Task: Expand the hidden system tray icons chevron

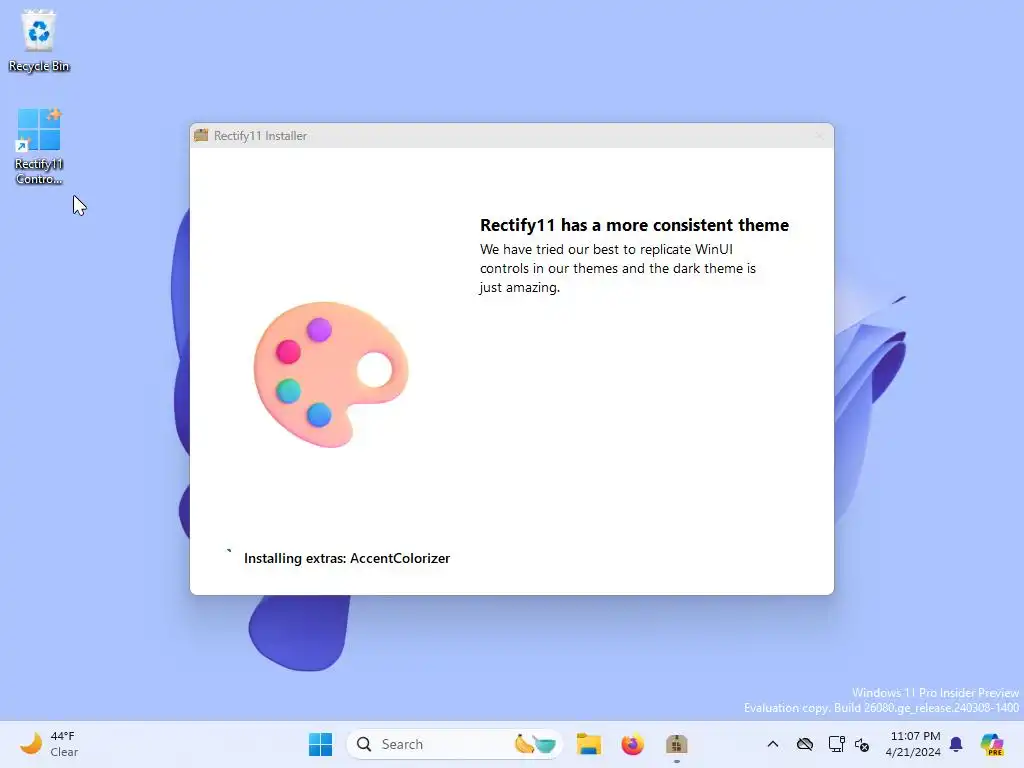Action: 773,744
